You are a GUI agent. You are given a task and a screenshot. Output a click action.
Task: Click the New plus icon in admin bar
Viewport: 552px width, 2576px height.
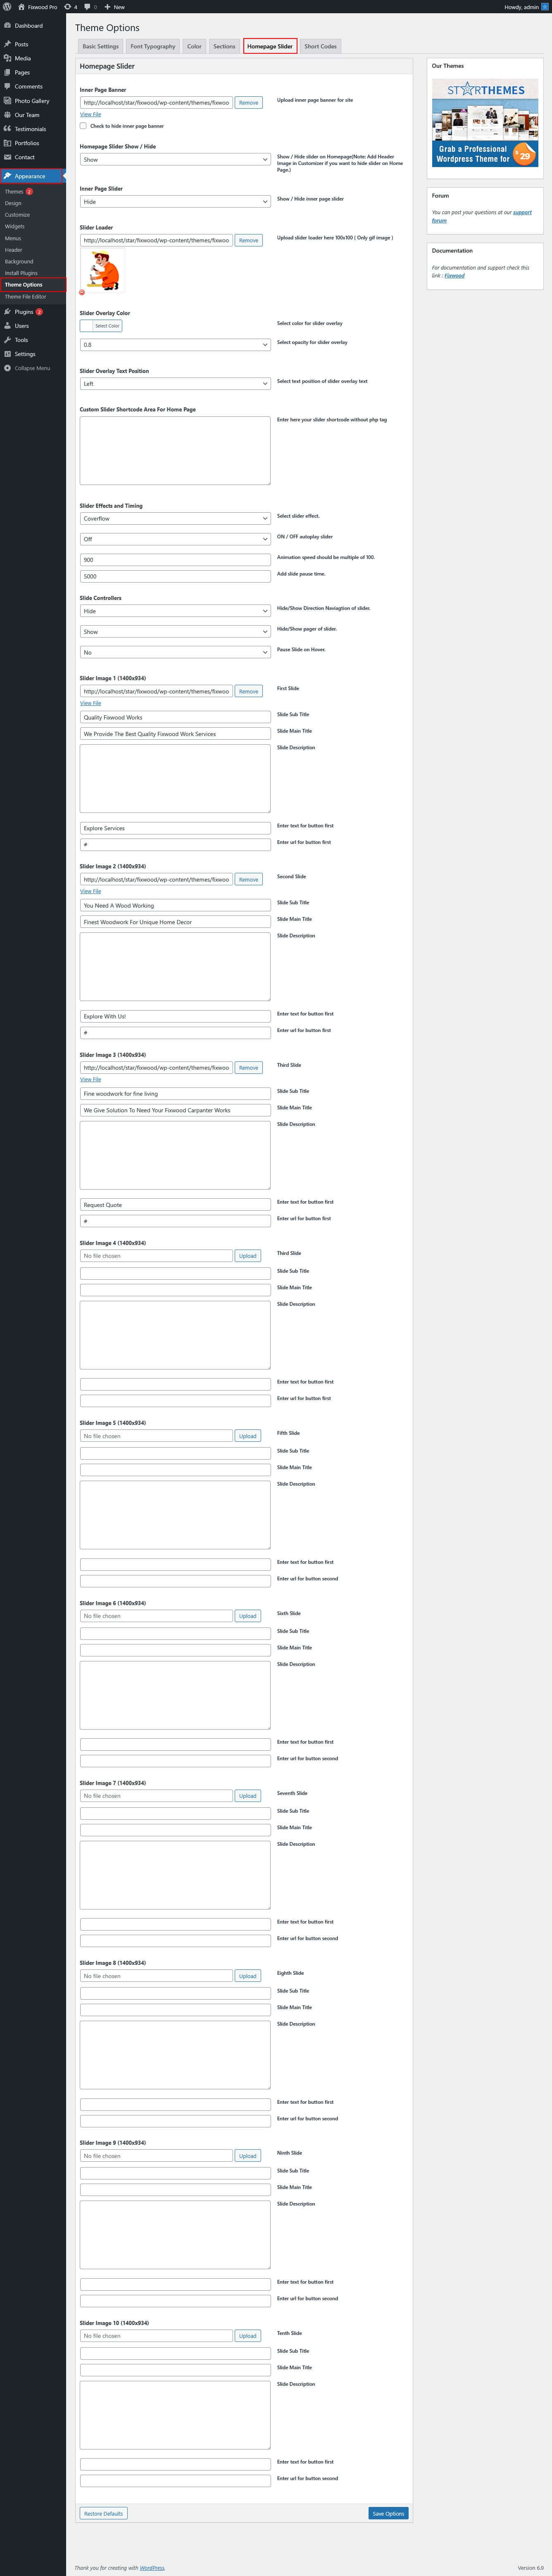[x=107, y=7]
